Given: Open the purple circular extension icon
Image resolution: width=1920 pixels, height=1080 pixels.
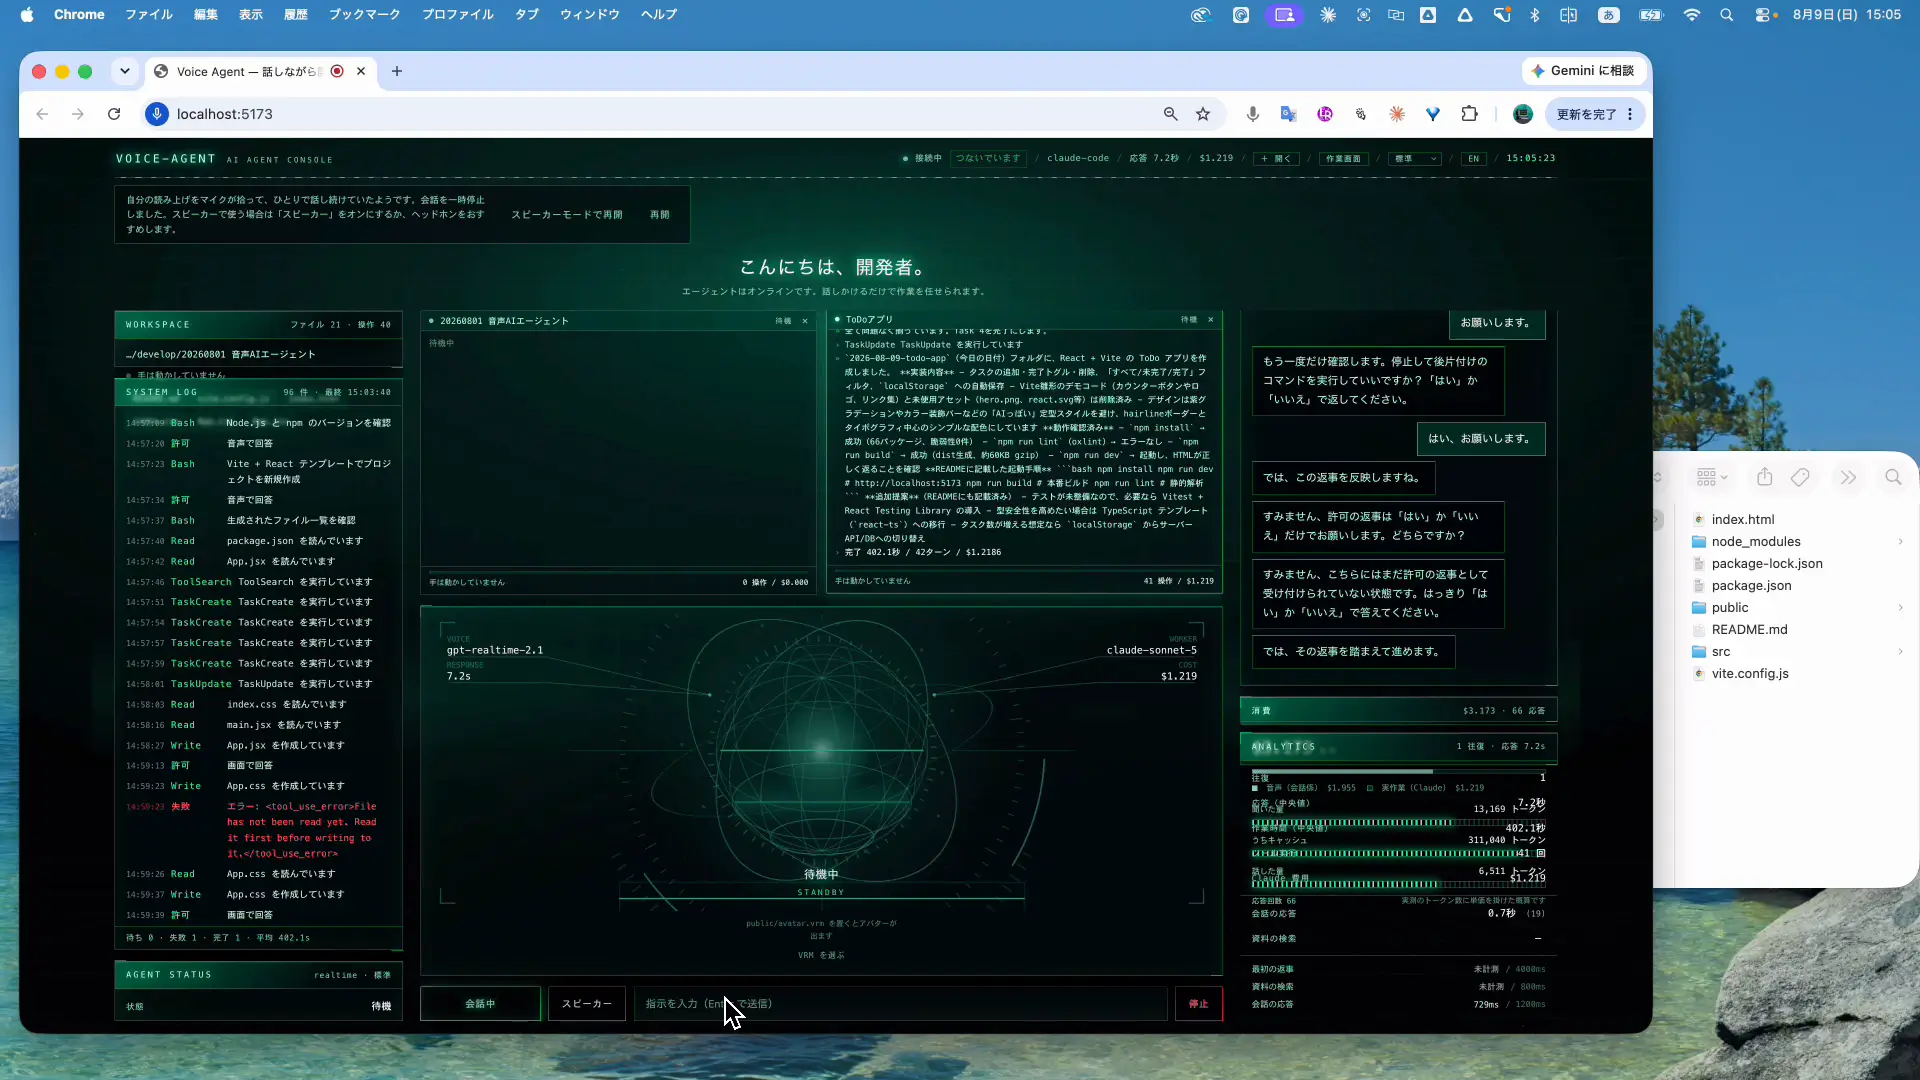Looking at the screenshot, I should click(1325, 114).
